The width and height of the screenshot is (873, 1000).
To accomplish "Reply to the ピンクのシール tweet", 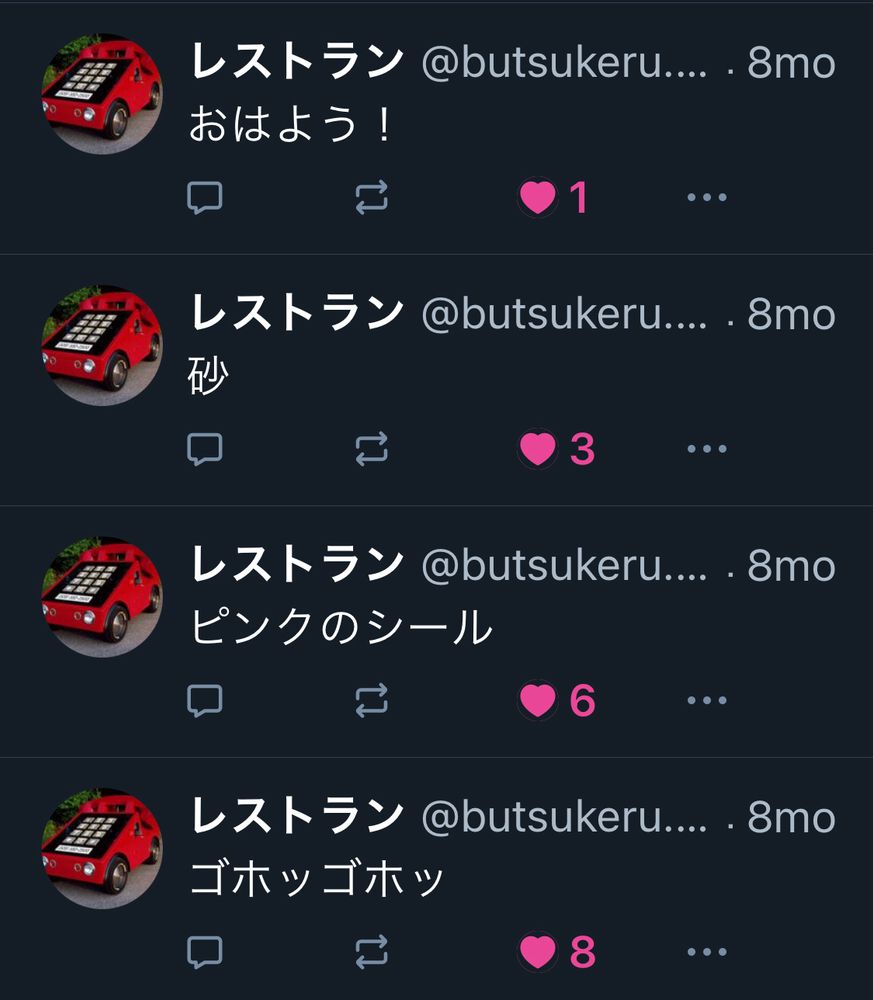I will click(x=205, y=700).
